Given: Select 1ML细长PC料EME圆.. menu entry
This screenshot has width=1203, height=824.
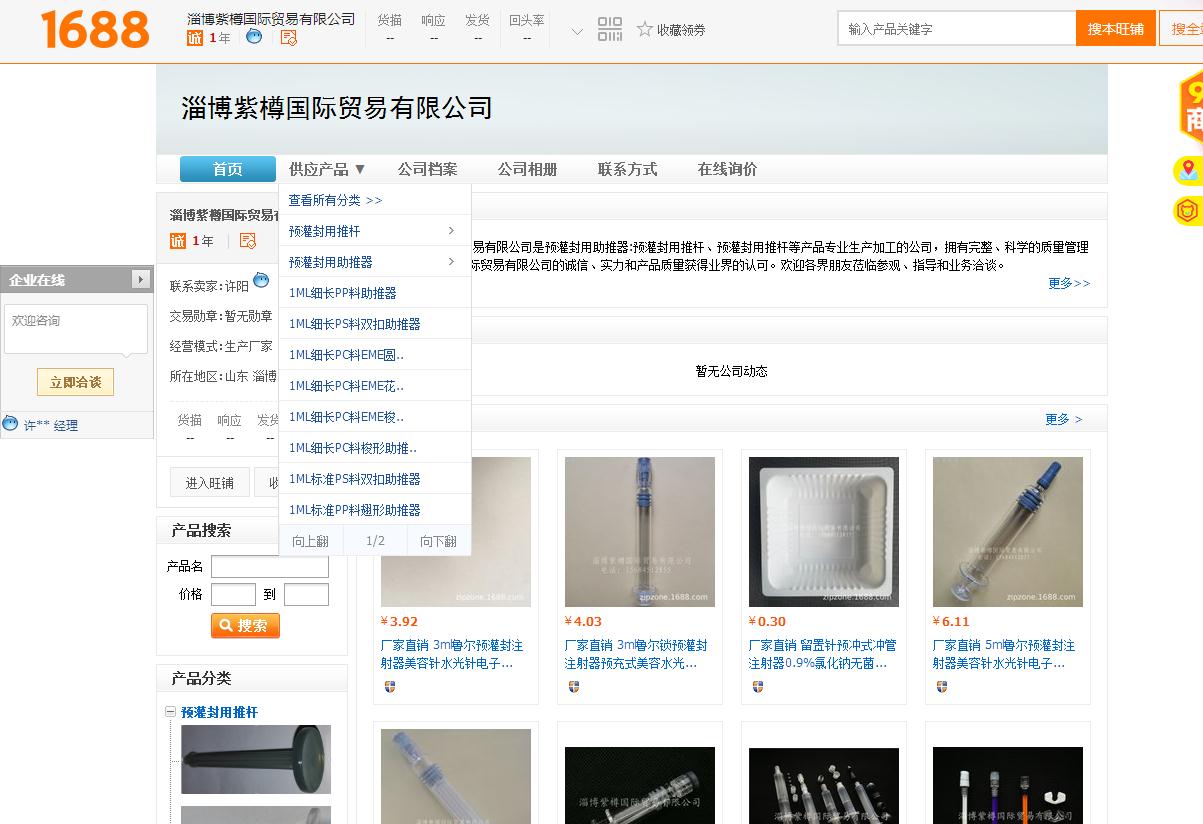Looking at the screenshot, I should click(x=375, y=355).
